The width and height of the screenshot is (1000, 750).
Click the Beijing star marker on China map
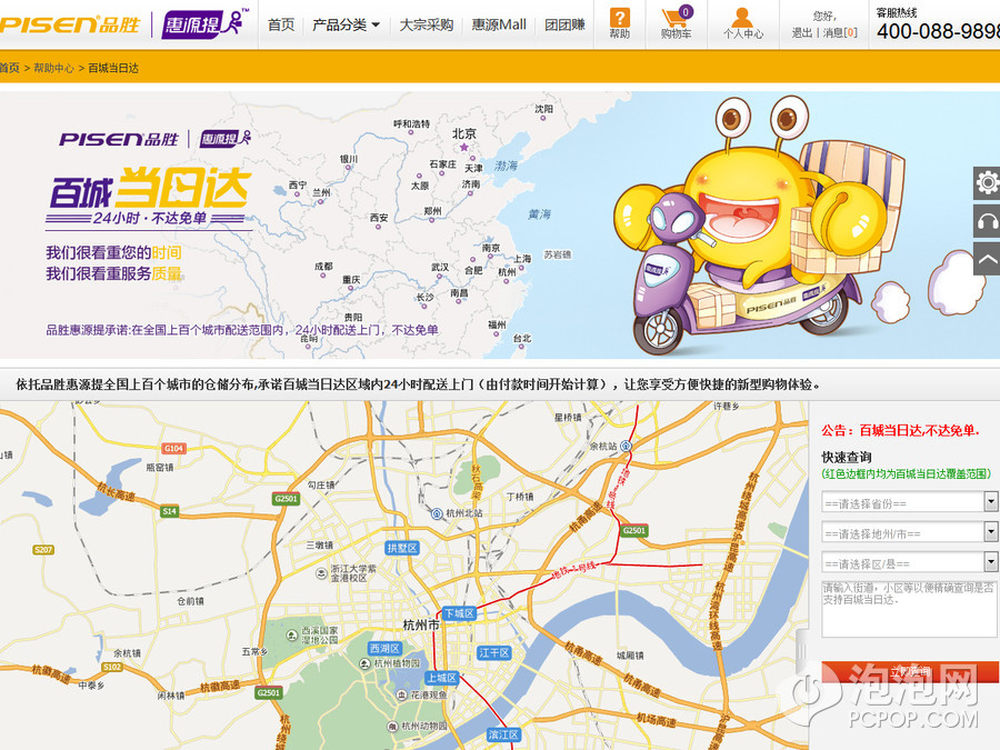(464, 147)
